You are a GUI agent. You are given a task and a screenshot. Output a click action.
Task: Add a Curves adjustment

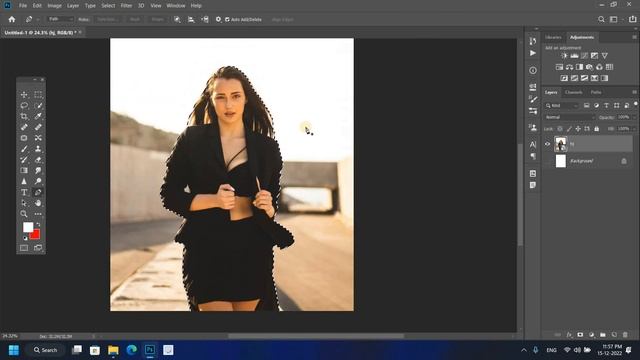tap(584, 56)
